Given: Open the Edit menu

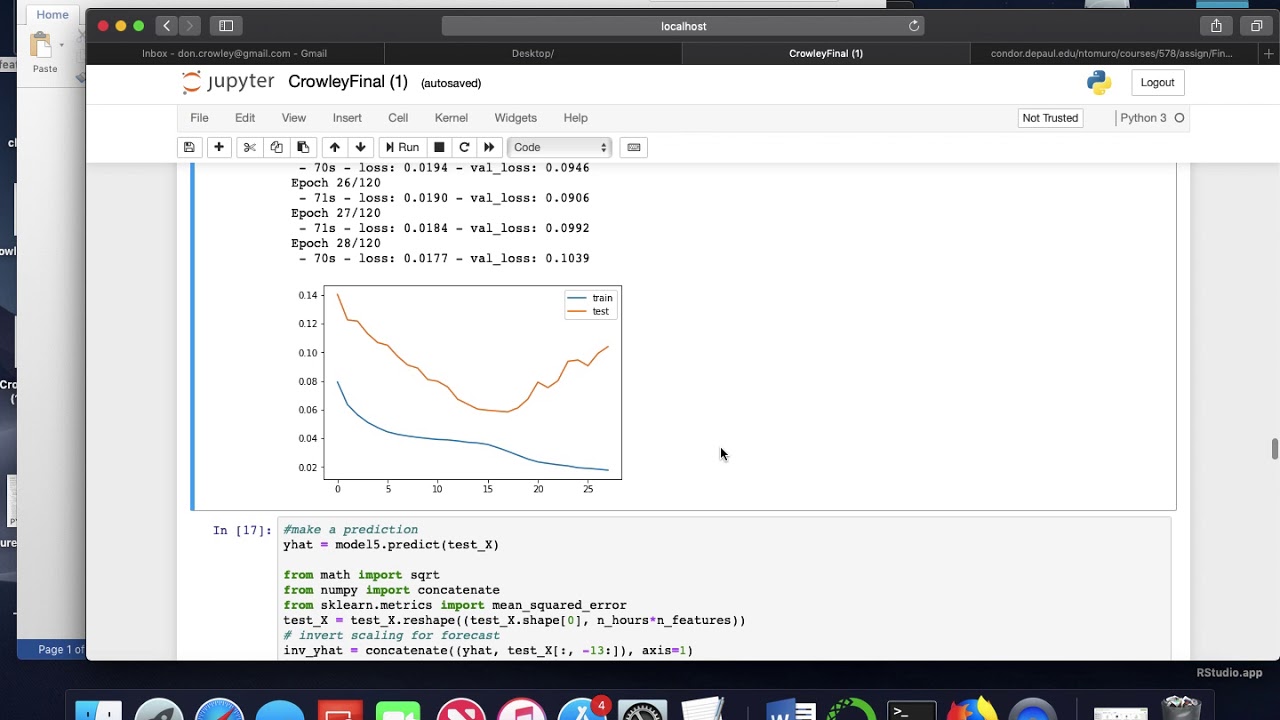Looking at the screenshot, I should 245,118.
